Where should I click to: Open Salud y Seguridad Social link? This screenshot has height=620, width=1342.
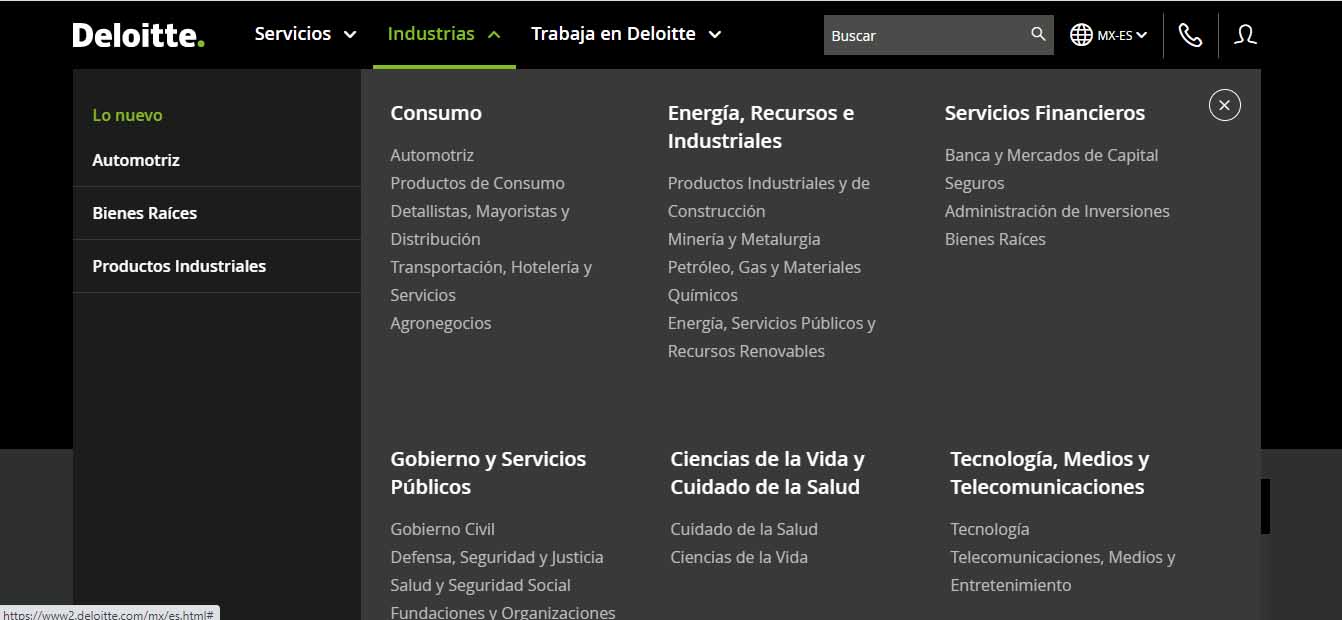(x=480, y=585)
